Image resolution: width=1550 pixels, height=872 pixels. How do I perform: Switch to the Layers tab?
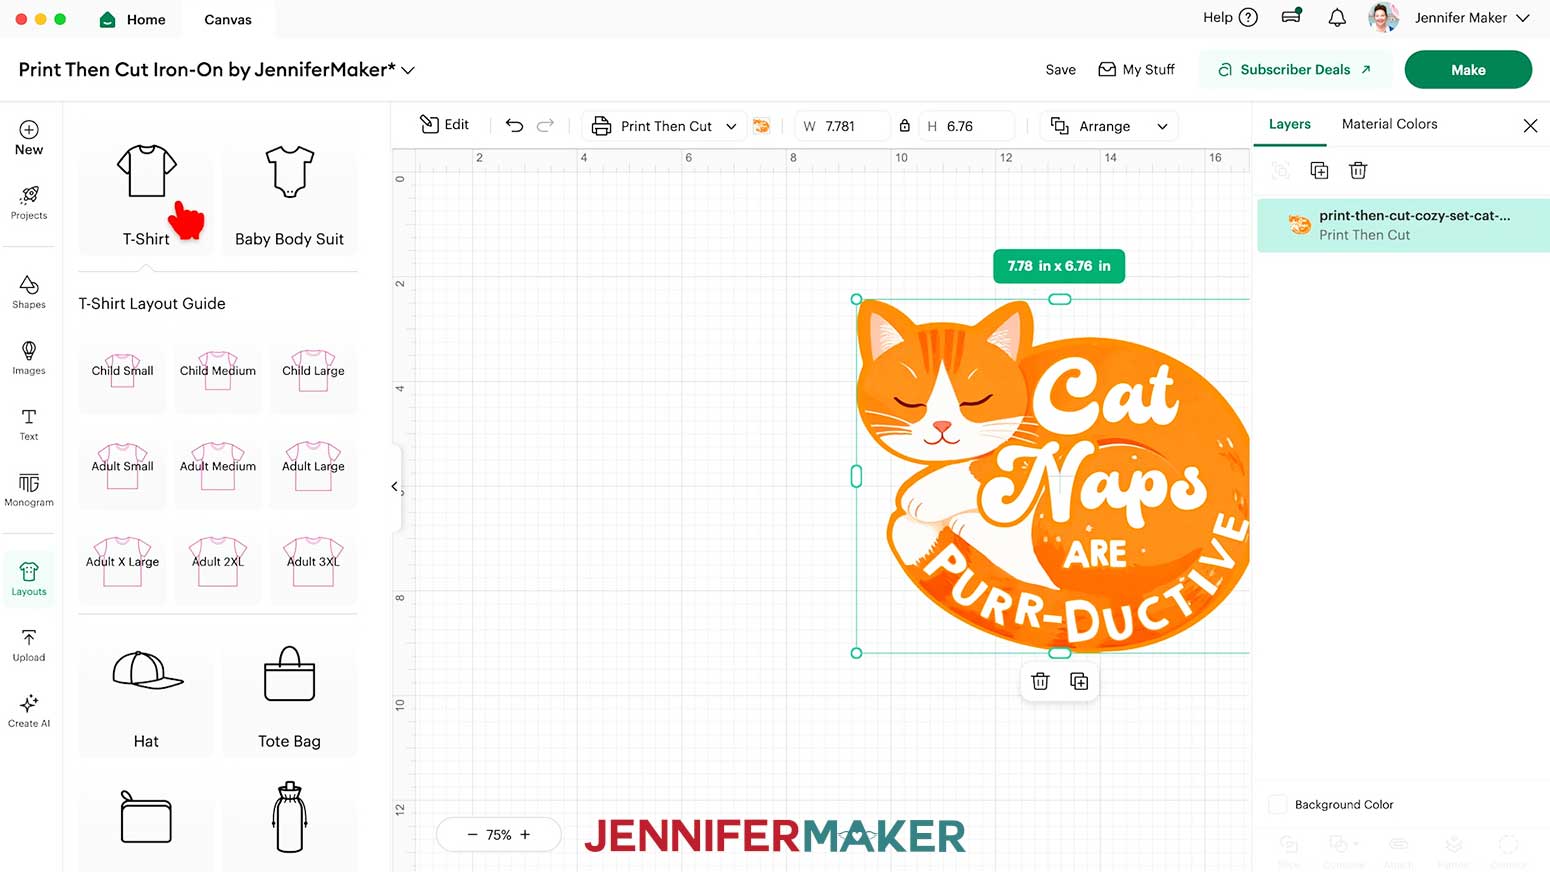1289,124
